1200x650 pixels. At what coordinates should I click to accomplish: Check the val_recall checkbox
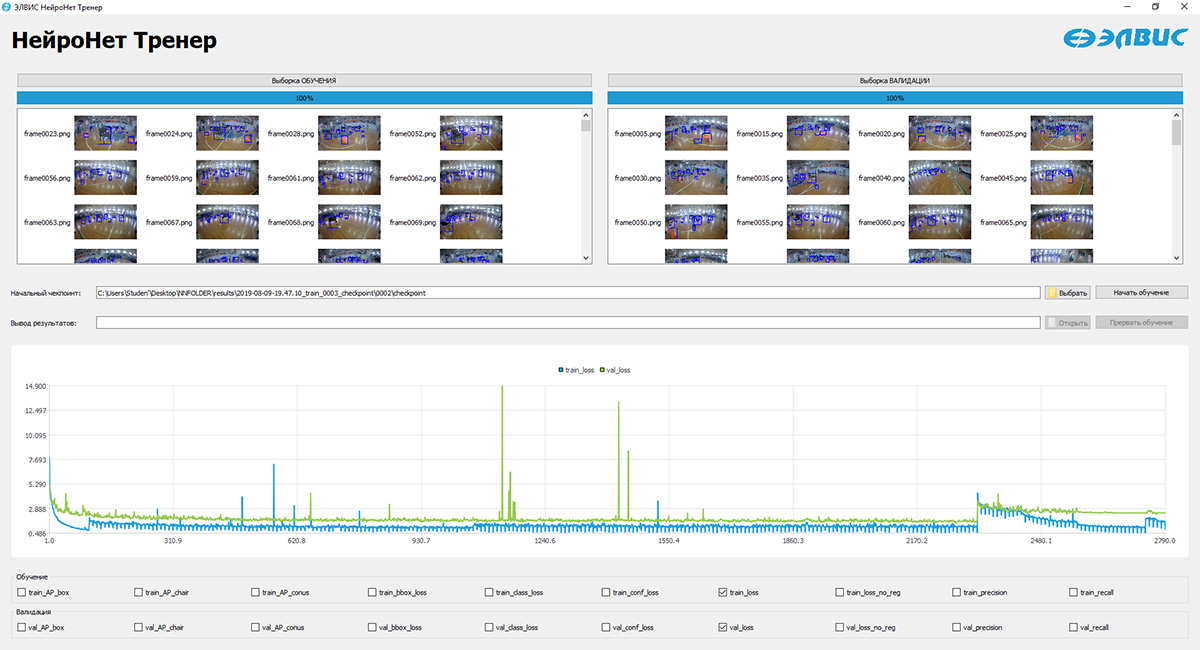pyautogui.click(x=1074, y=628)
